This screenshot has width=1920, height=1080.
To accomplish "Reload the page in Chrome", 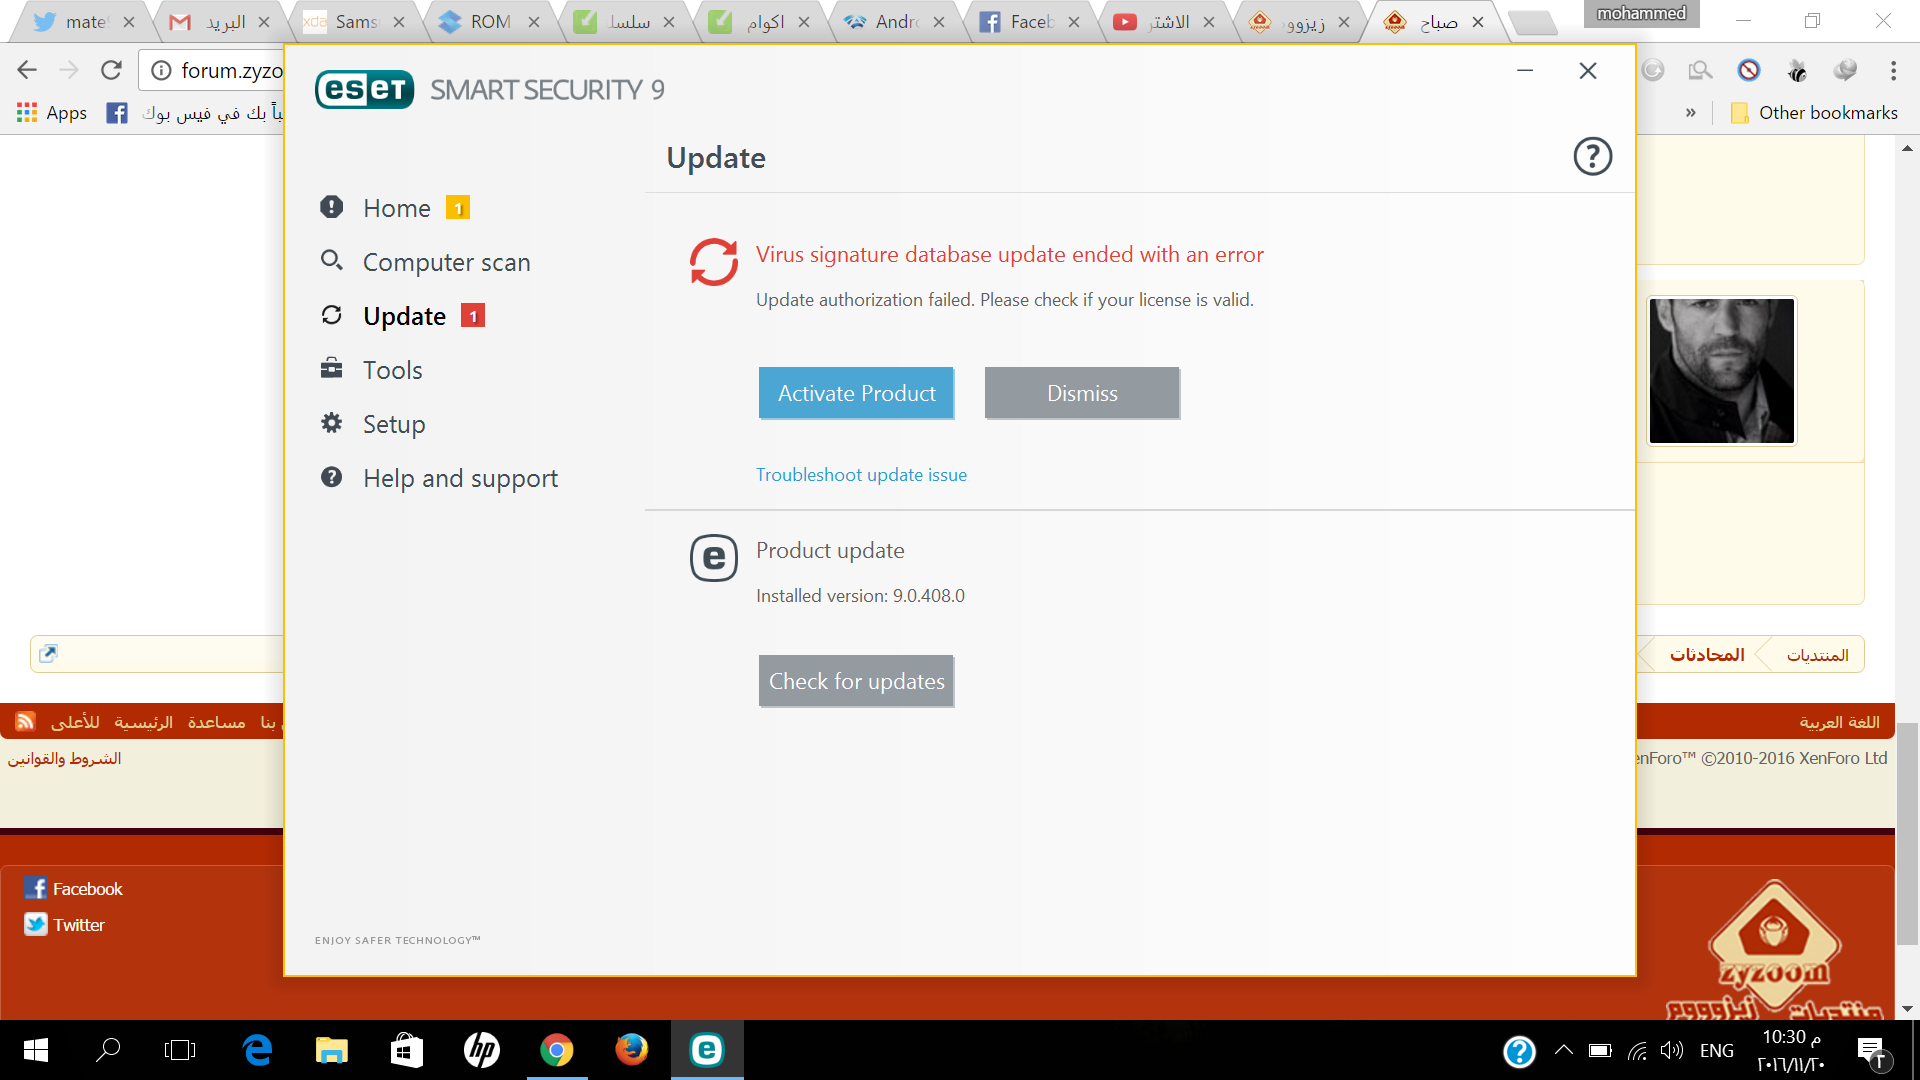I will point(111,70).
